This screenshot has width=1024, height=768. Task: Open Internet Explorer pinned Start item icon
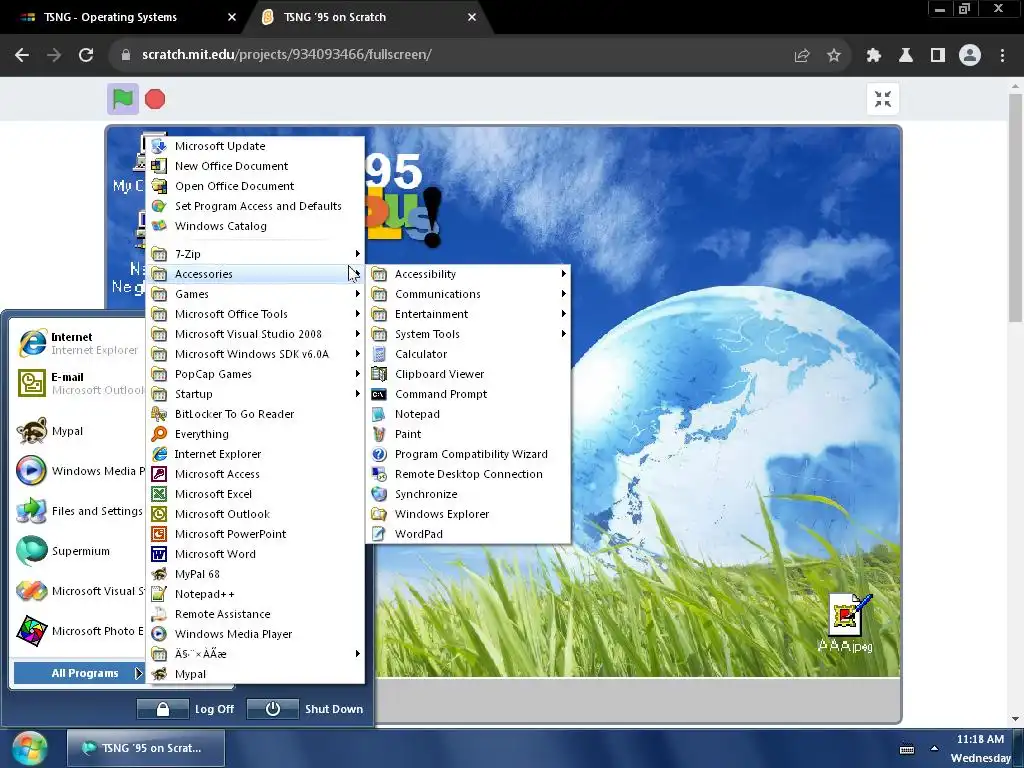31,343
